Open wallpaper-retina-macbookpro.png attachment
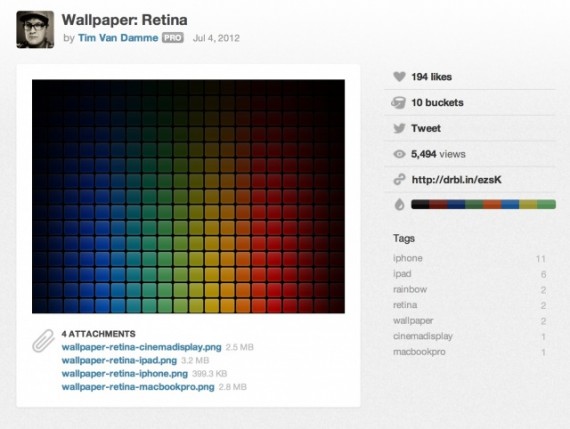The image size is (570, 429). pos(138,387)
